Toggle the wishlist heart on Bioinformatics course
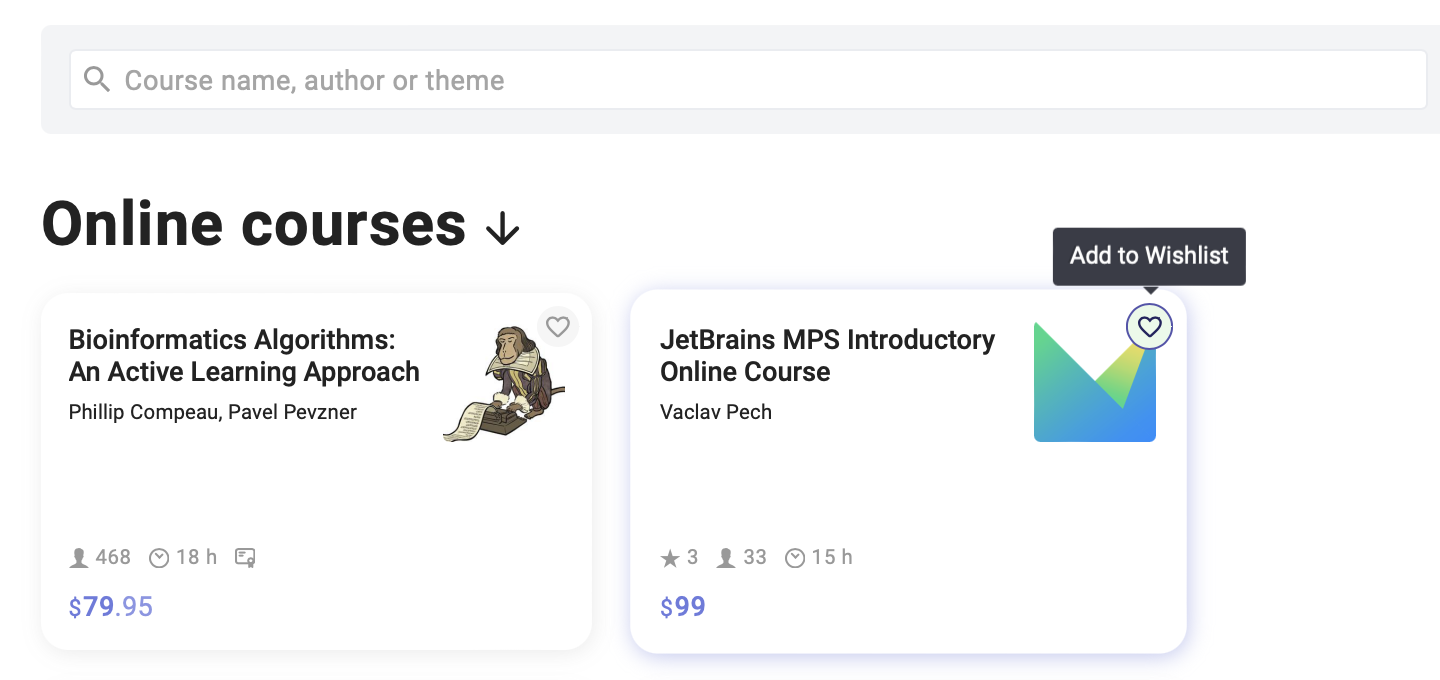This screenshot has height=680, width=1440. (x=557, y=326)
